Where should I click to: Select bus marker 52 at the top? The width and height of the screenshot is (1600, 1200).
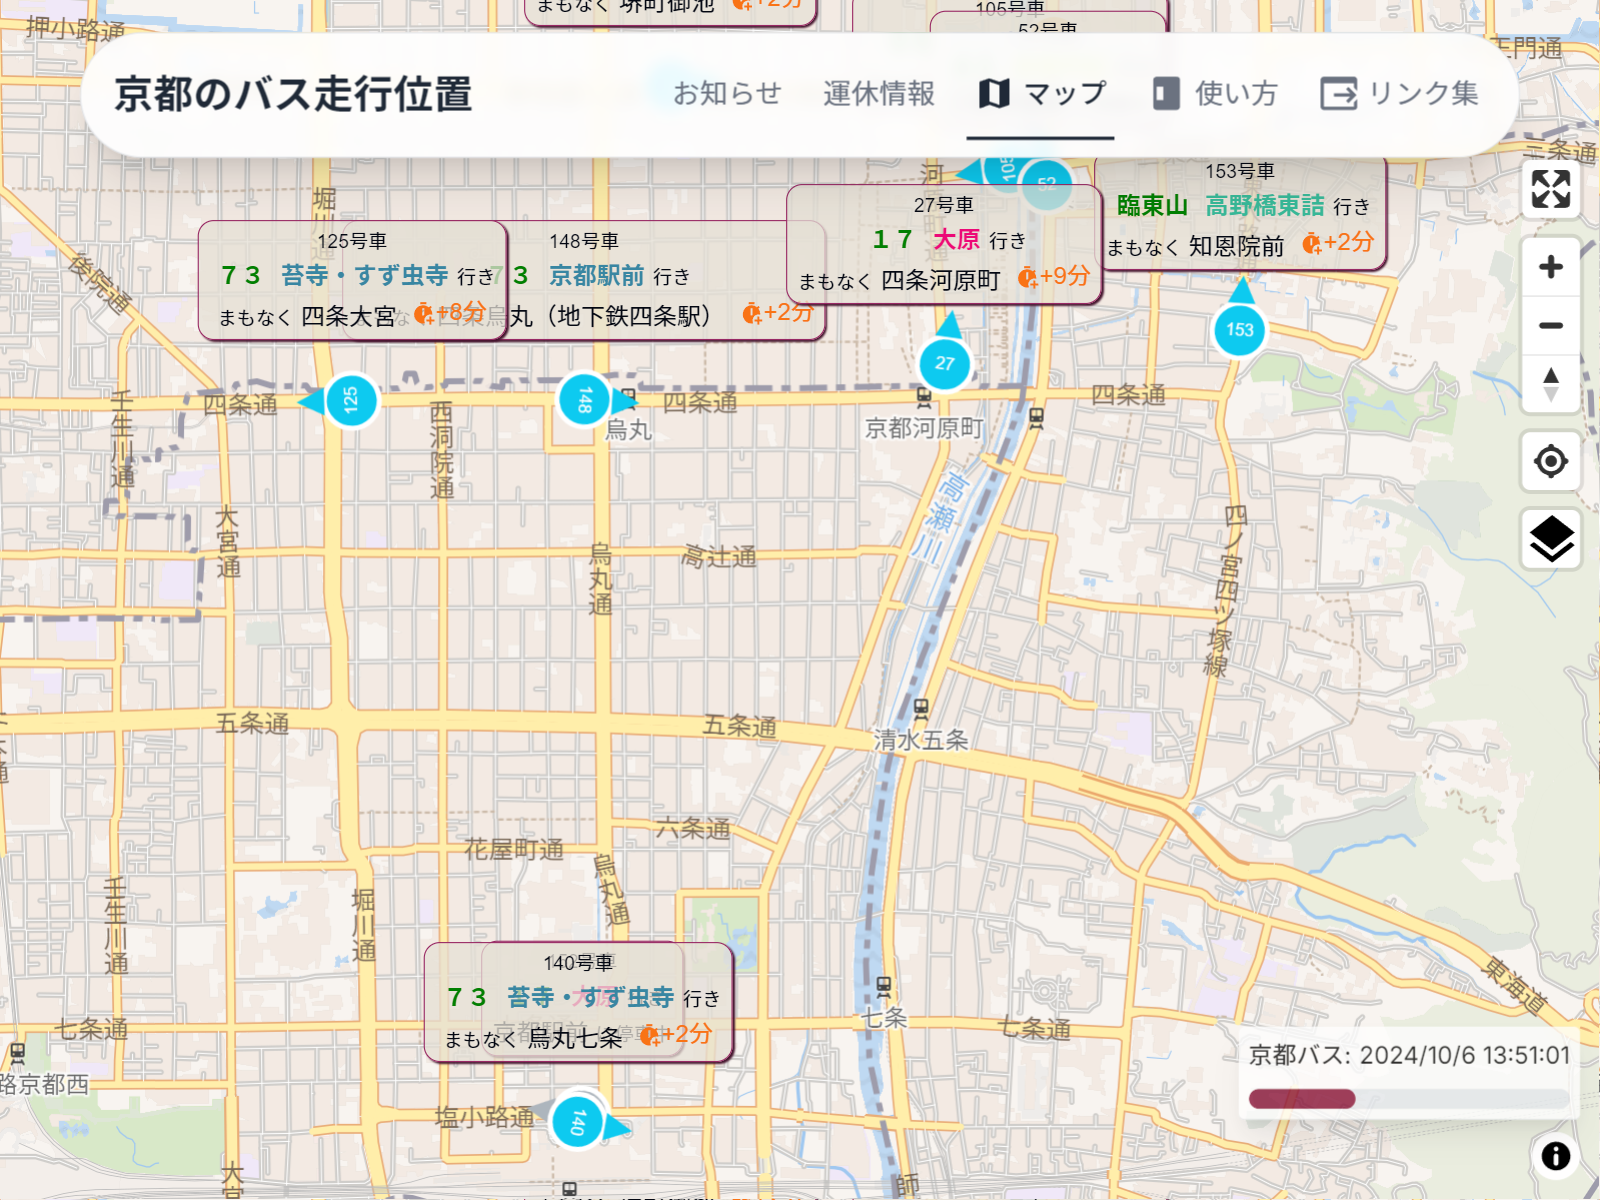1046,184
